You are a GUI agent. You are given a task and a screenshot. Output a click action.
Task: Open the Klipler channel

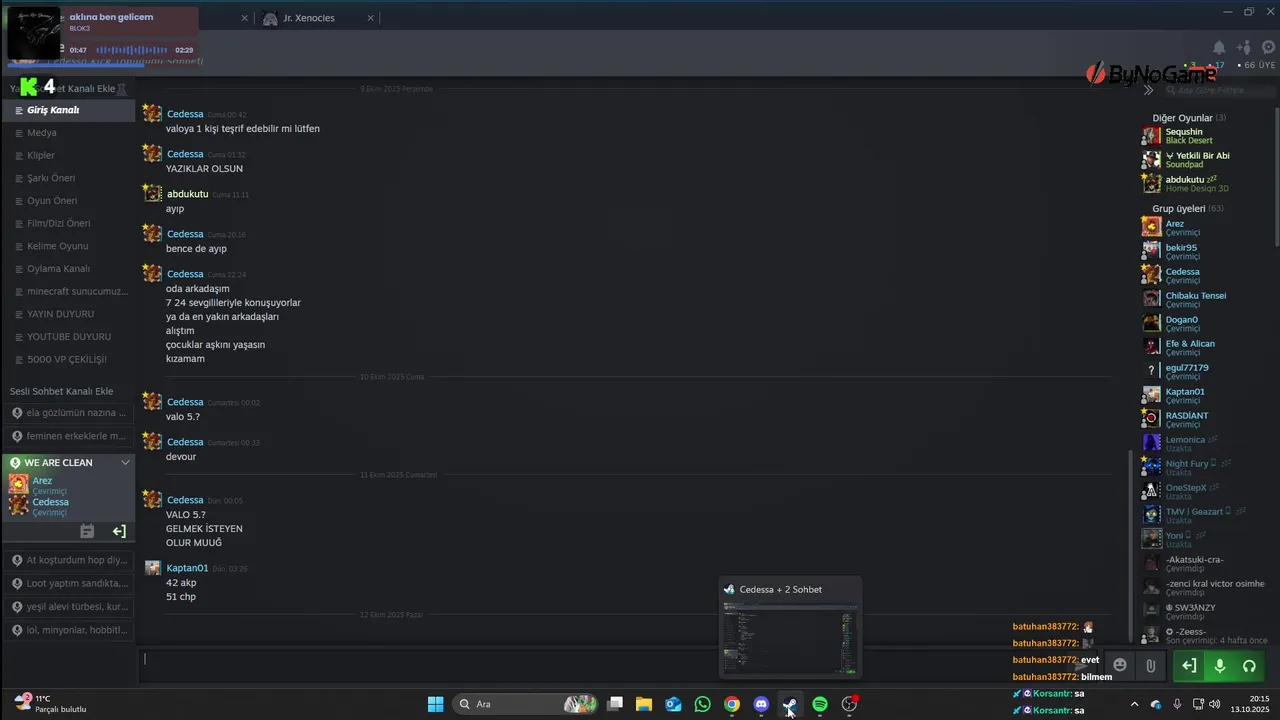coord(68,155)
